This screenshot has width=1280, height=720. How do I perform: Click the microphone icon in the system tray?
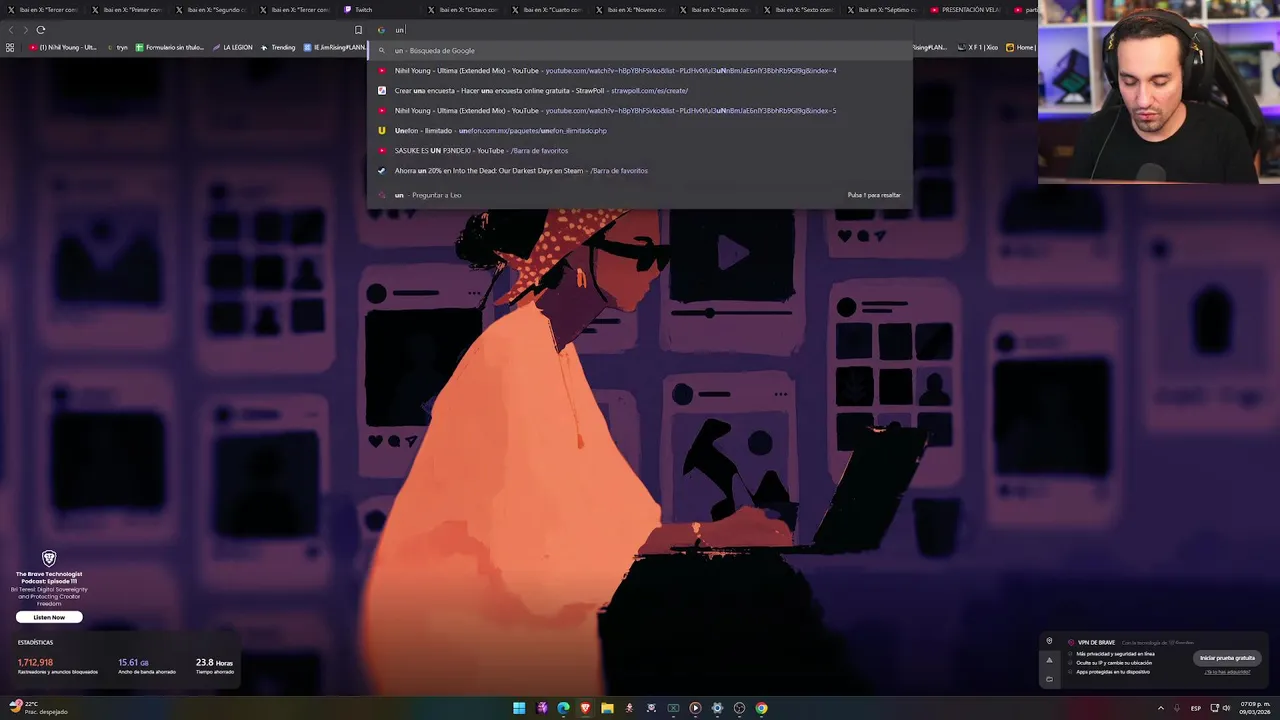(x=1177, y=708)
